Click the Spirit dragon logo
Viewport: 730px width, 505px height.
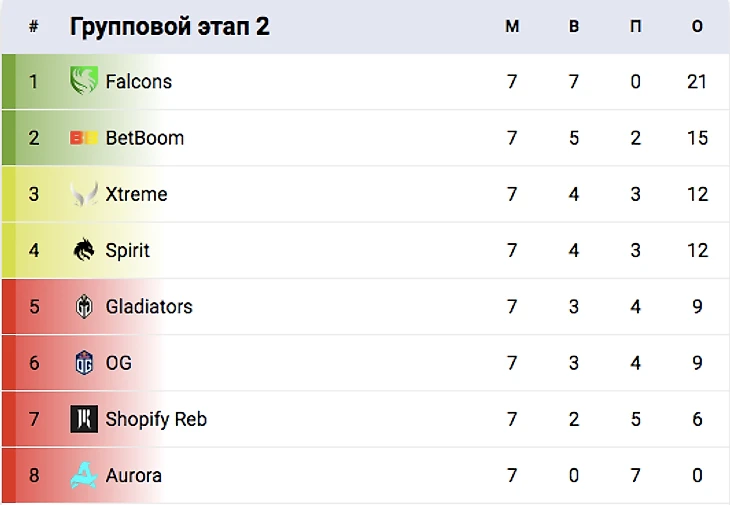[x=84, y=250]
